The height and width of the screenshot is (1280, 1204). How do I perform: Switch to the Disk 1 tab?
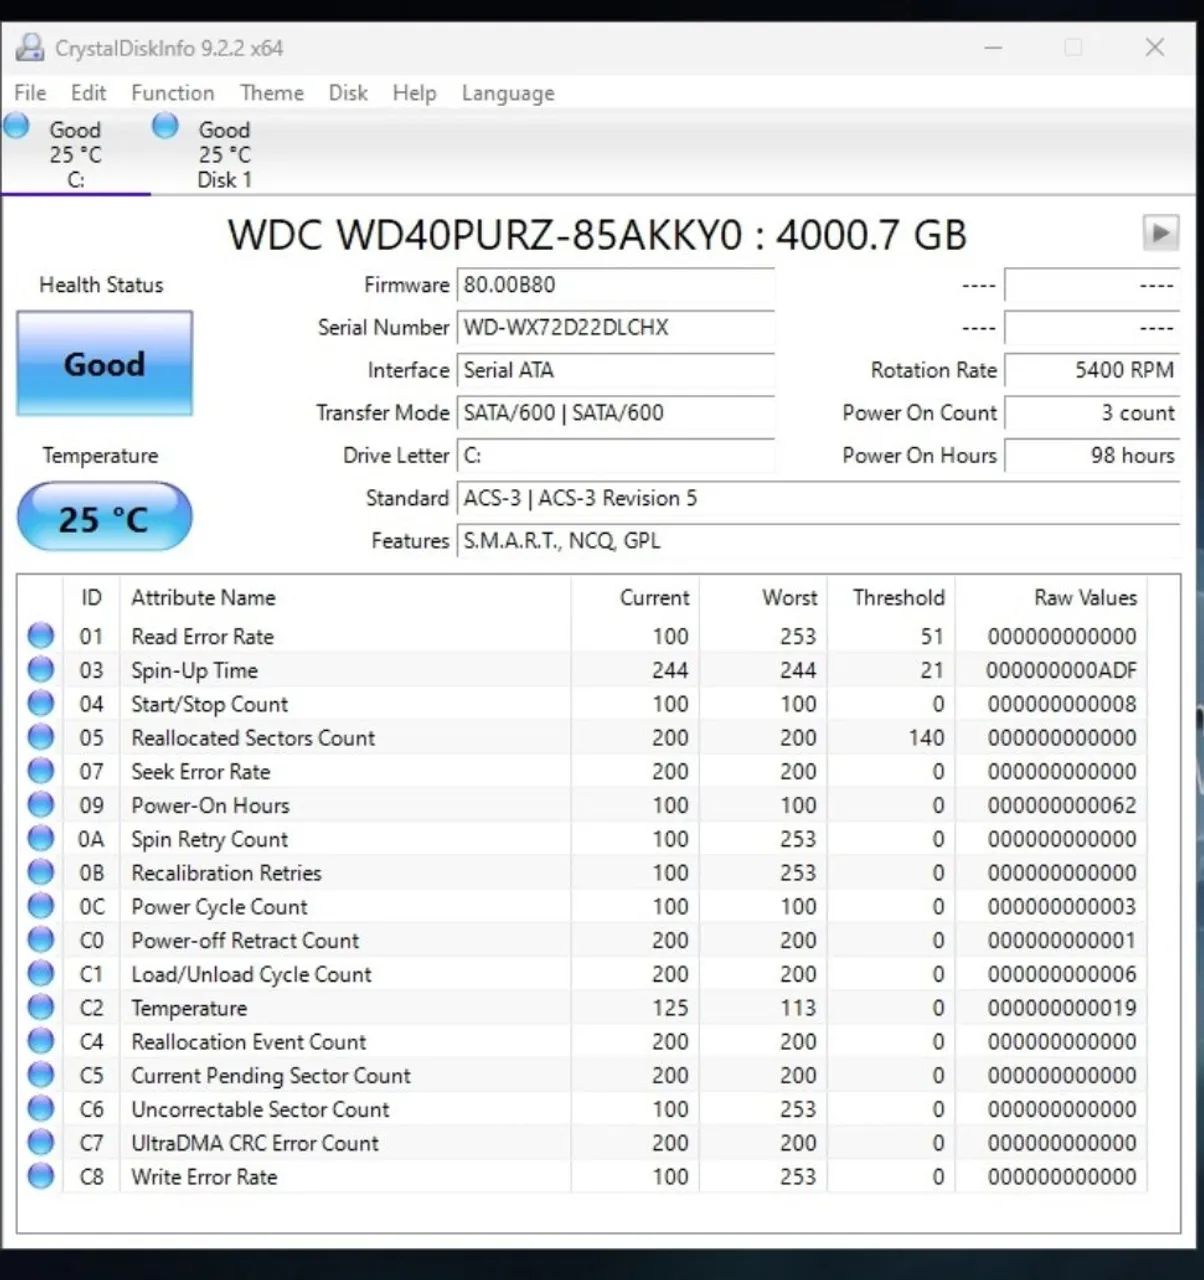(224, 154)
